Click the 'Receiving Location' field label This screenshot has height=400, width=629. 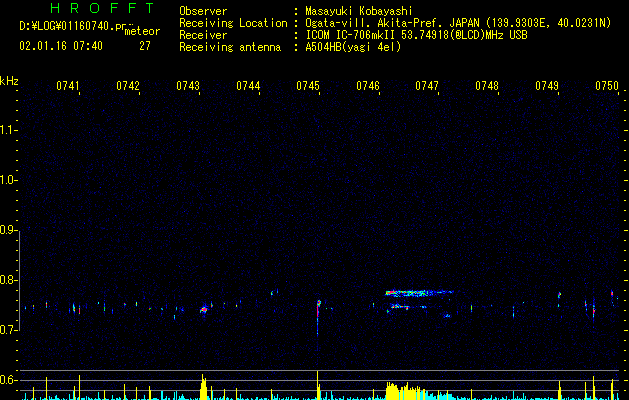(x=233, y=23)
